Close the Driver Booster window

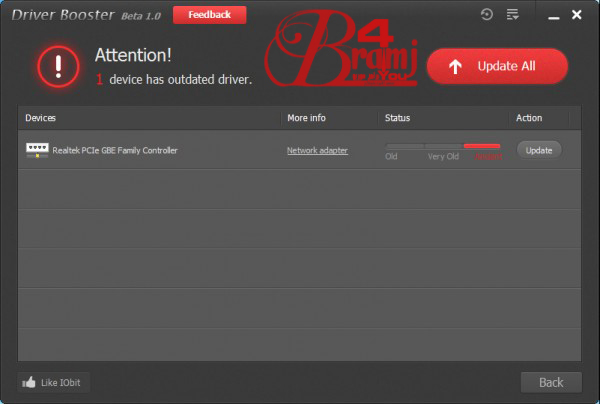576,15
